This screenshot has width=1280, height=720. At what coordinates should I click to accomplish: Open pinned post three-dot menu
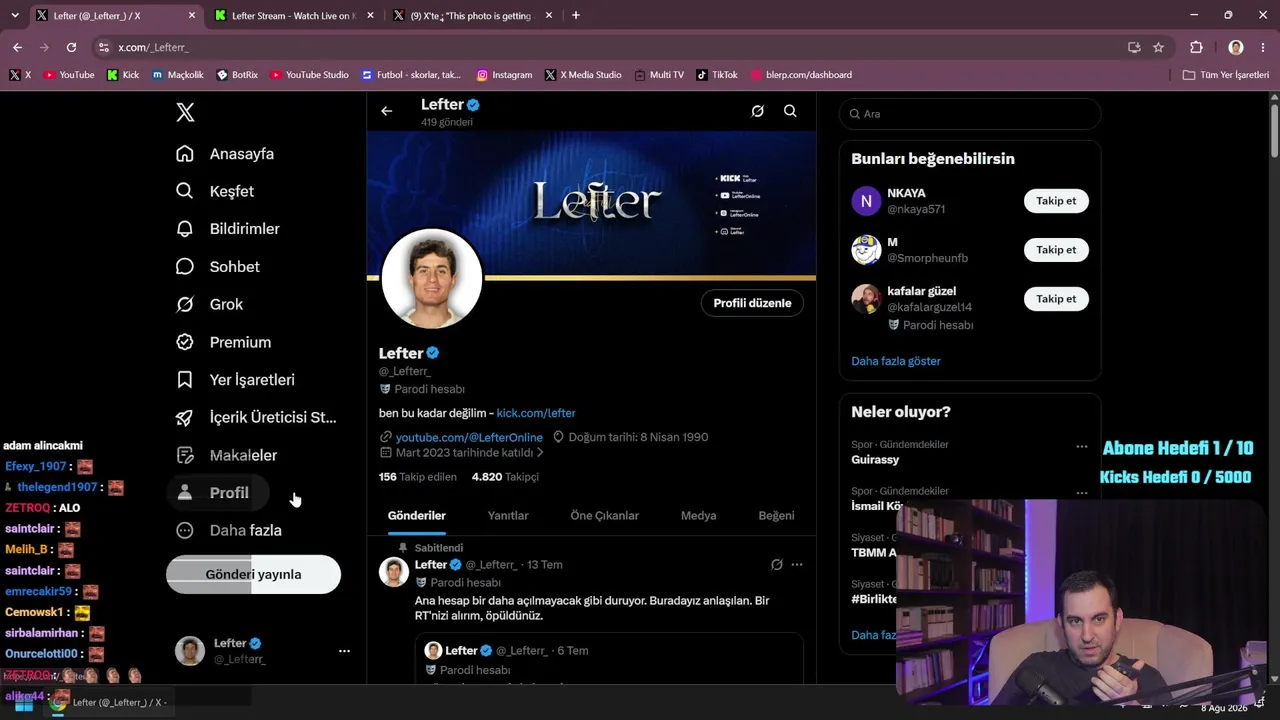pos(797,565)
